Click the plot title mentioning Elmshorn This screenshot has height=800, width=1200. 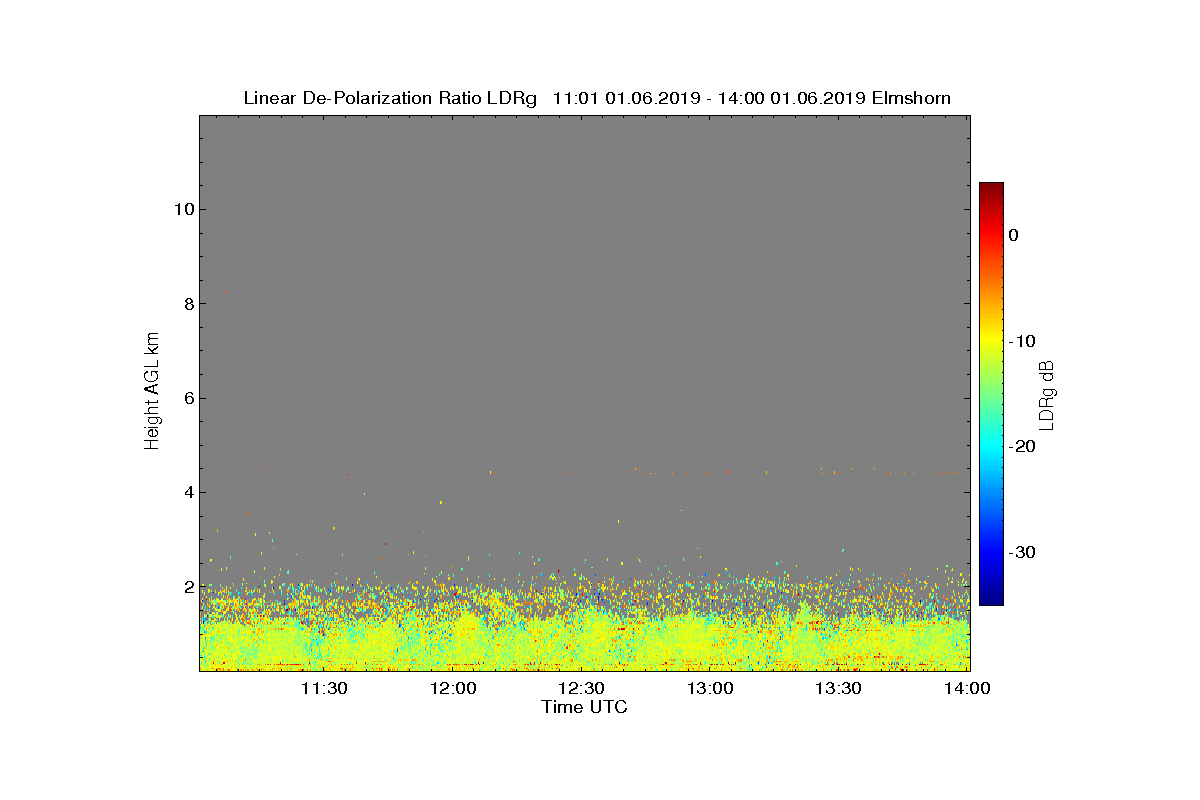(597, 98)
